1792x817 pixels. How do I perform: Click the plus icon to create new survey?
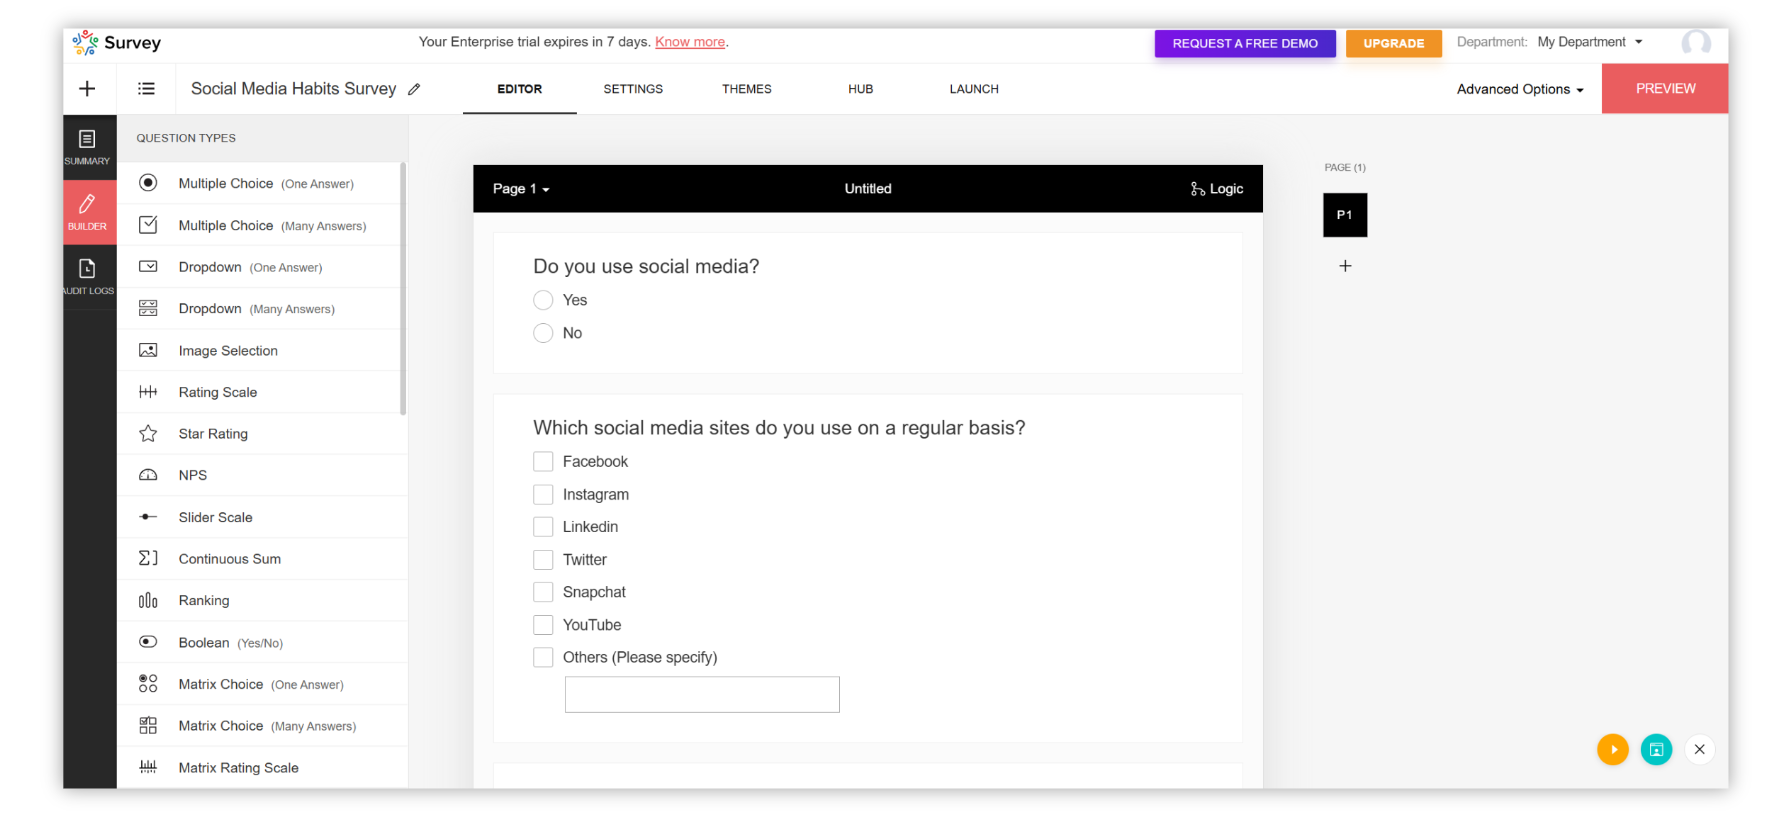88,89
